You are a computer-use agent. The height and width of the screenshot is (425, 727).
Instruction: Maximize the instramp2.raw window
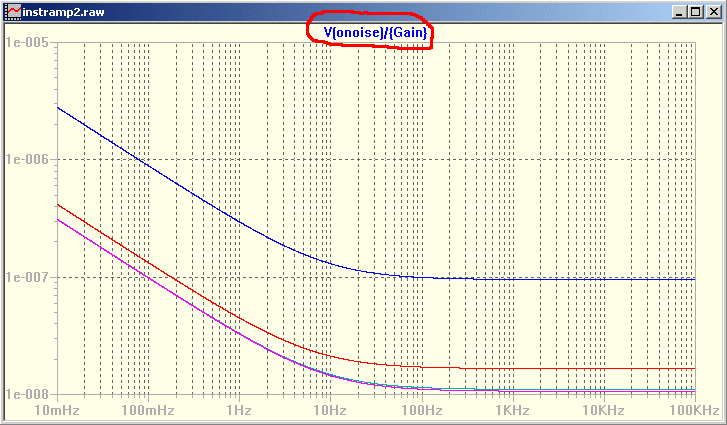click(695, 12)
